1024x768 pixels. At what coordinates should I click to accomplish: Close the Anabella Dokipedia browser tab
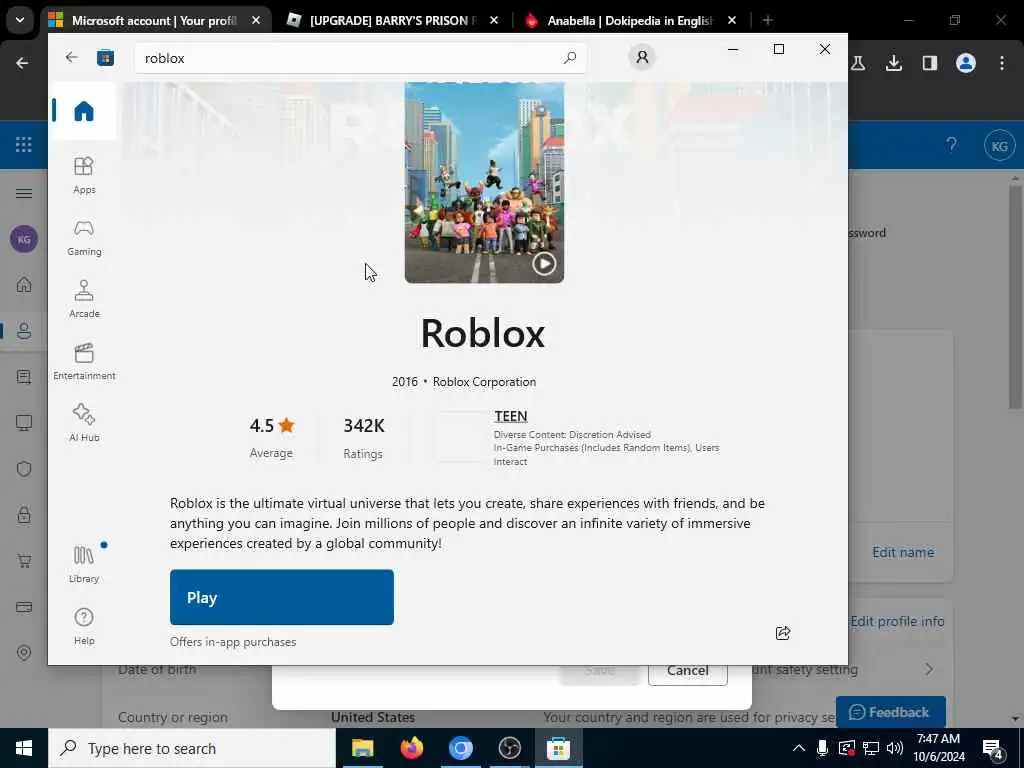point(731,20)
